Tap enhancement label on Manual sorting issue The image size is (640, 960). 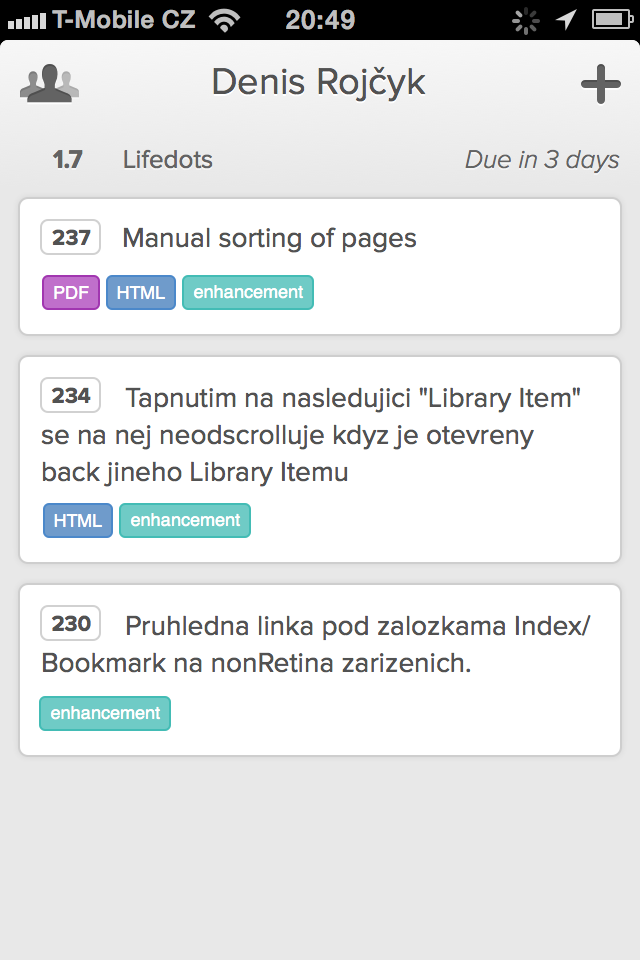(248, 293)
